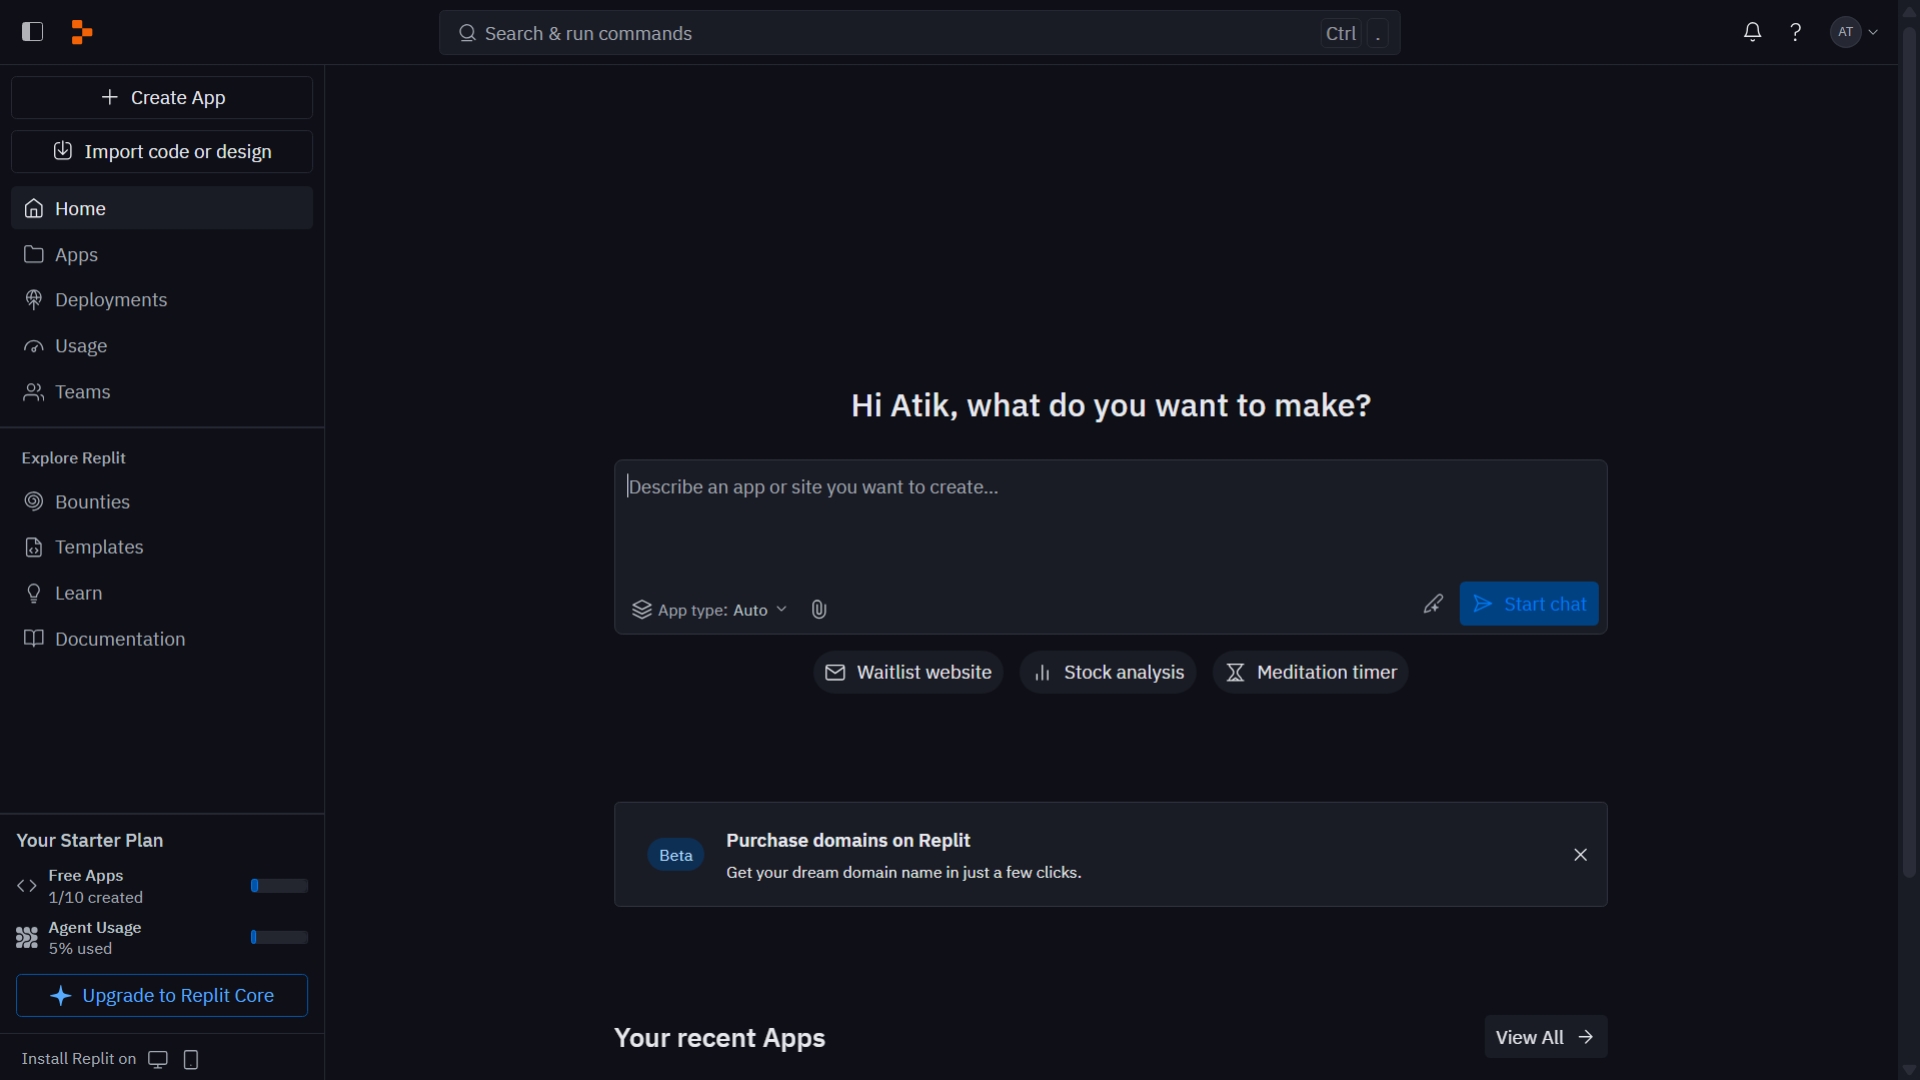Click the install on desktop monitor icon
This screenshot has height=1080, width=1920.
coord(158,1059)
